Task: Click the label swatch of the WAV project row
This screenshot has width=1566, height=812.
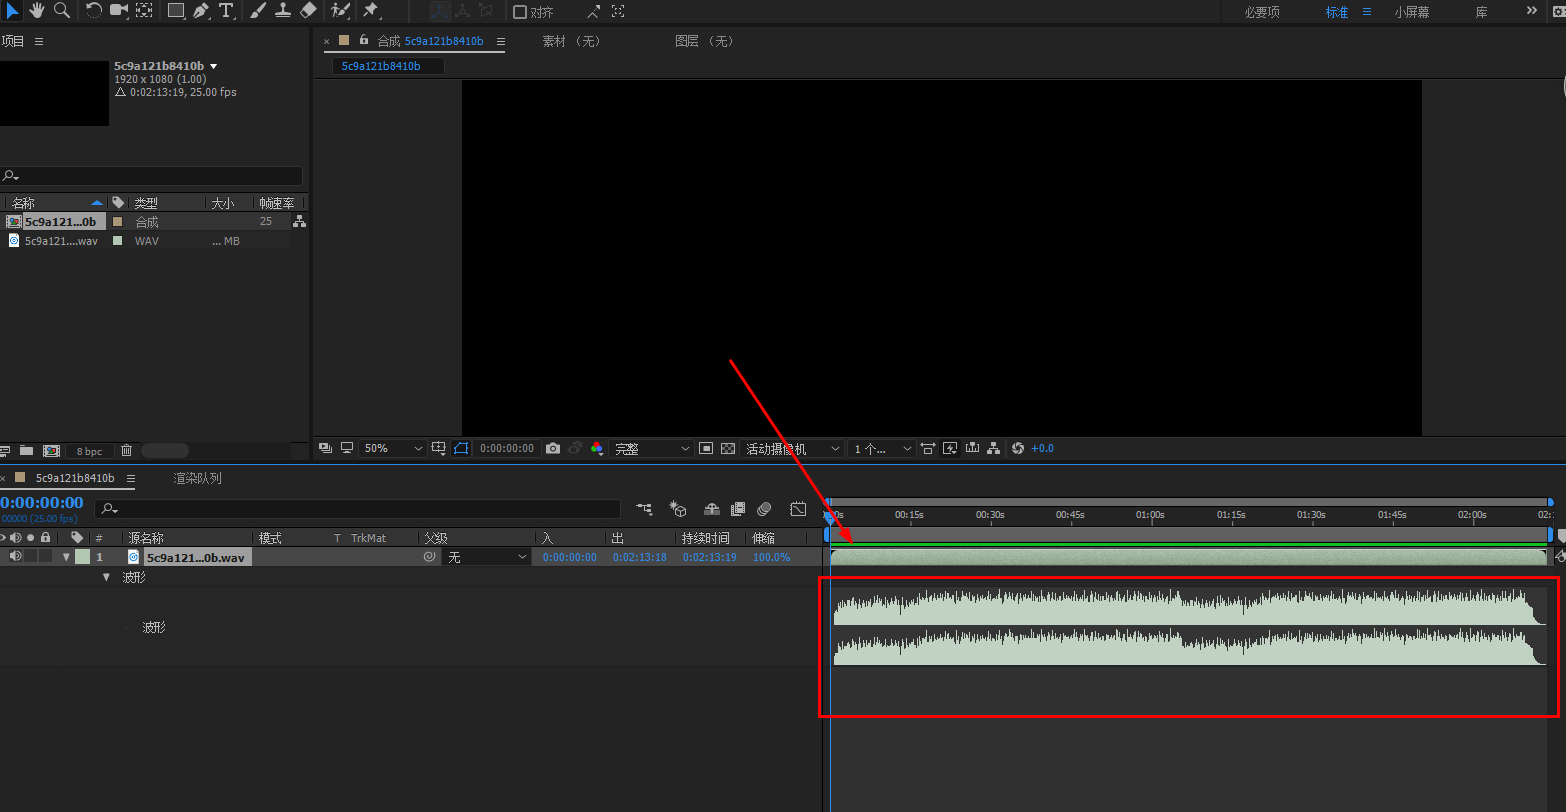Action: pos(117,241)
